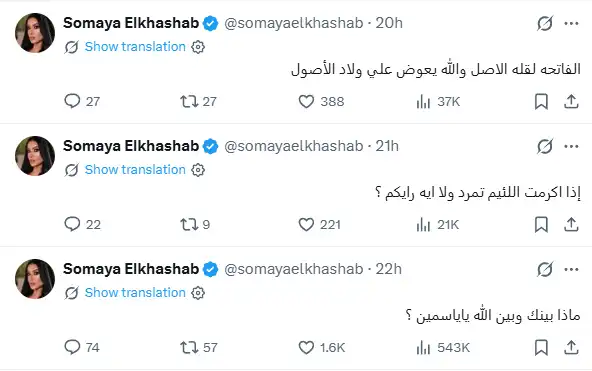Open the more options menu on 20h tweet
This screenshot has width=592, height=371.
click(x=571, y=23)
